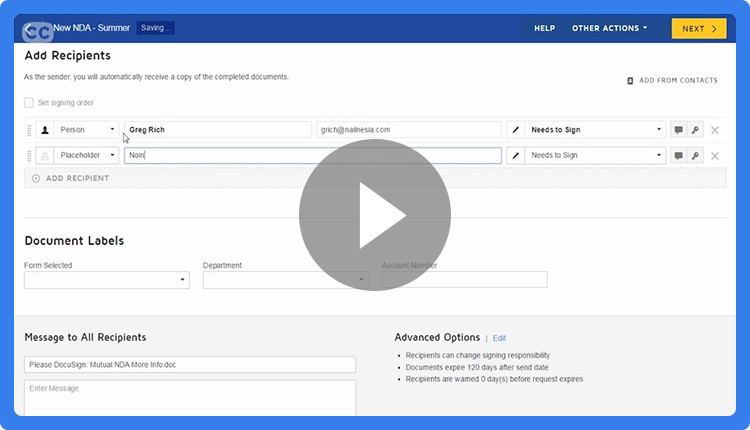This screenshot has width=750, height=430.
Task: Focus the placeholder name field containing Noin
Action: [x=313, y=155]
